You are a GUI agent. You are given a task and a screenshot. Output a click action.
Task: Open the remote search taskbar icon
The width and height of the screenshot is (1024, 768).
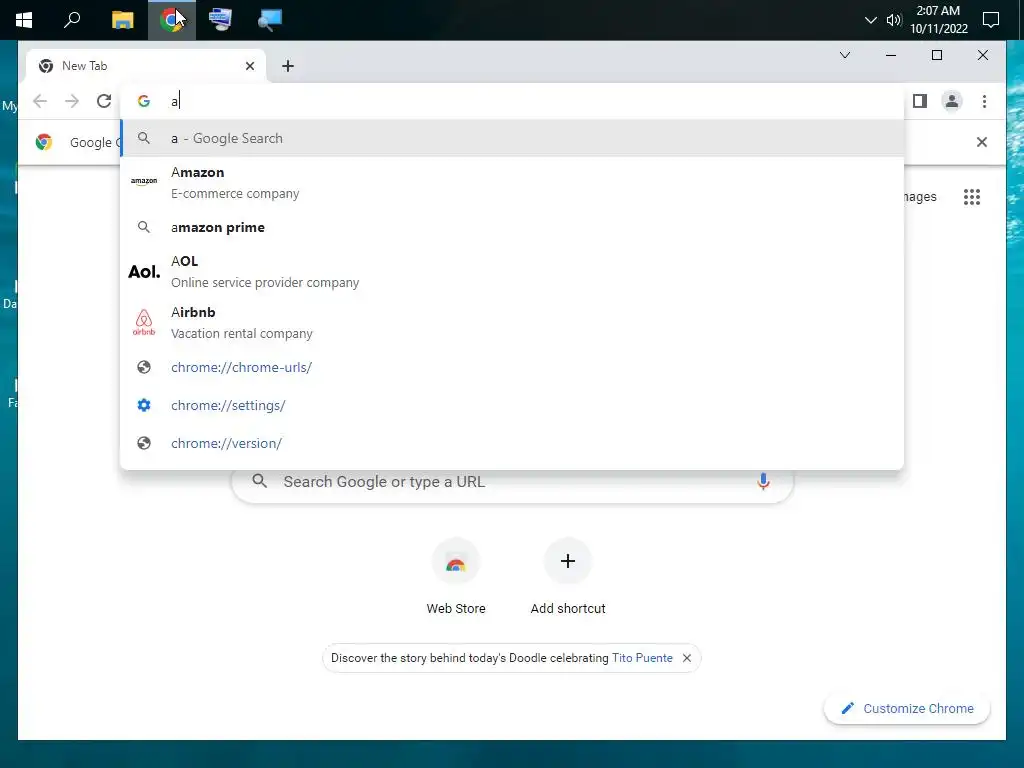(269, 20)
